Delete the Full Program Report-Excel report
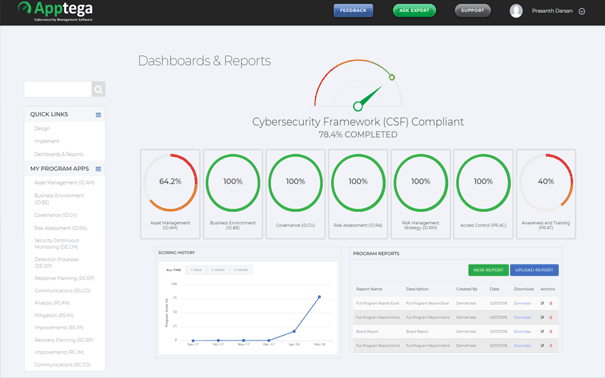 551,304
